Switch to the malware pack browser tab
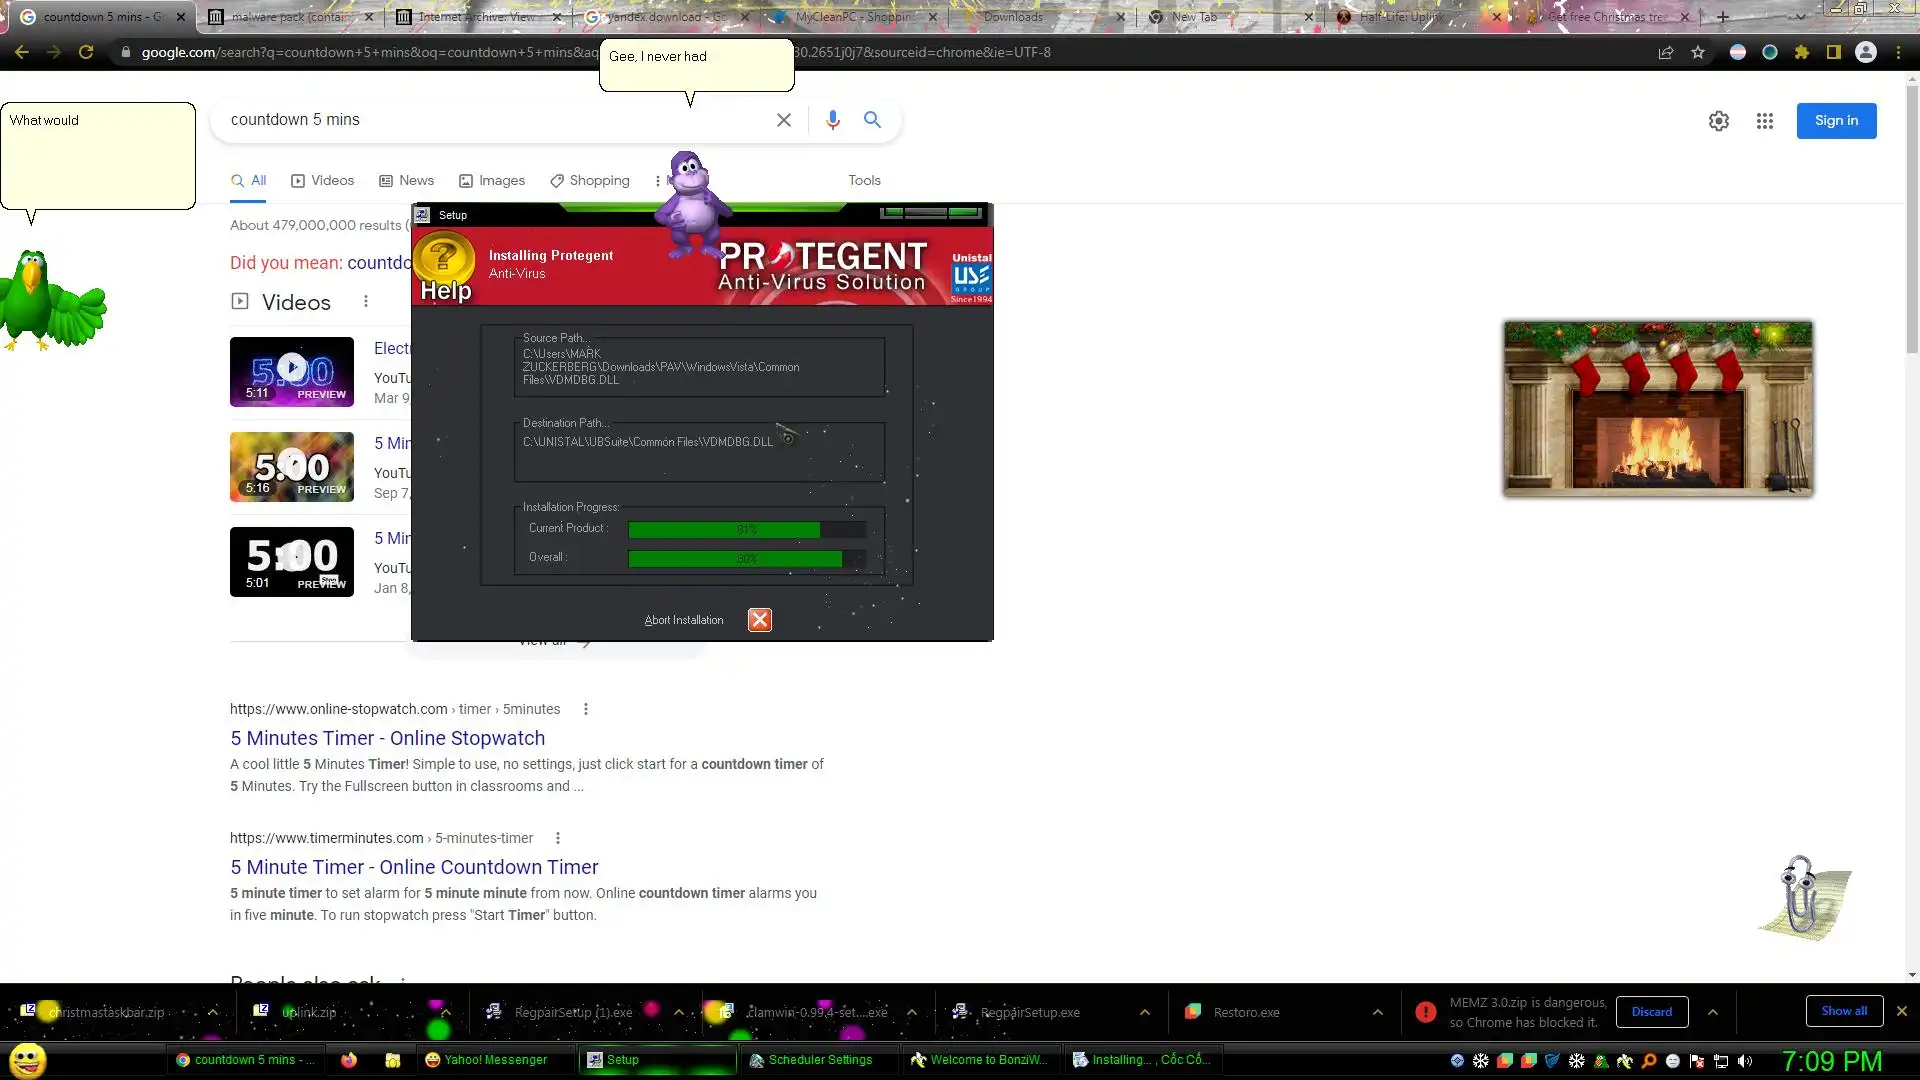The height and width of the screenshot is (1080, 1920). pyautogui.click(x=290, y=17)
